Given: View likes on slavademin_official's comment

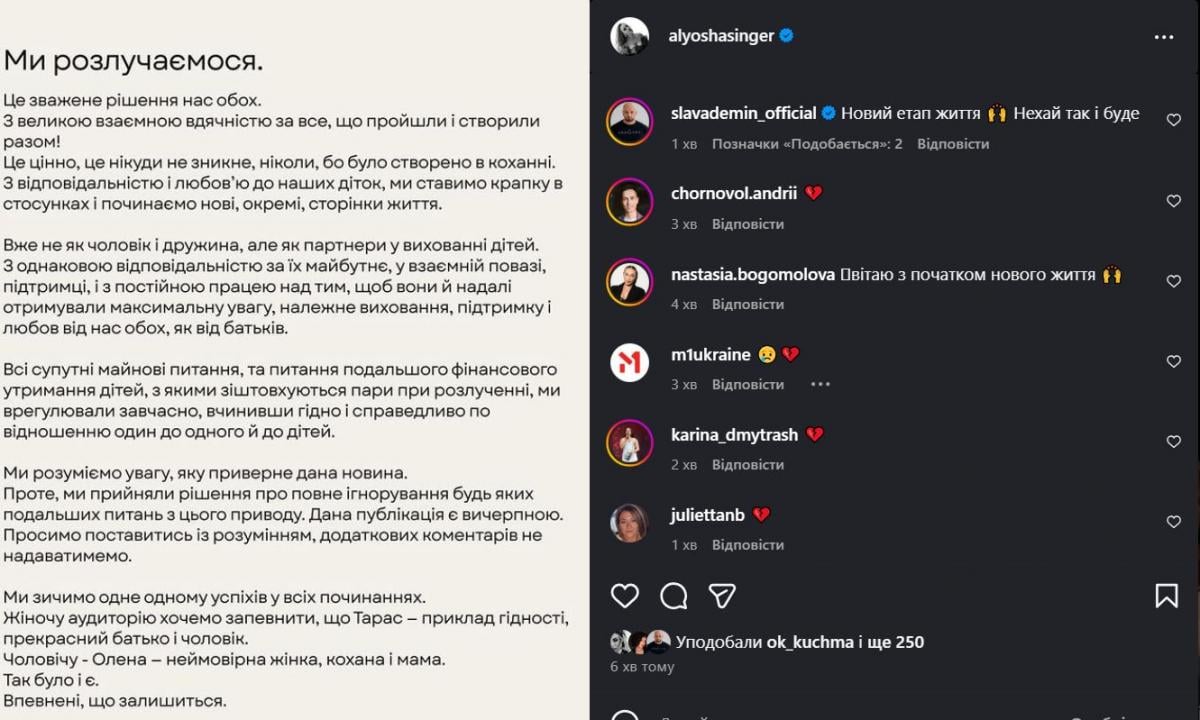Looking at the screenshot, I should tap(807, 144).
